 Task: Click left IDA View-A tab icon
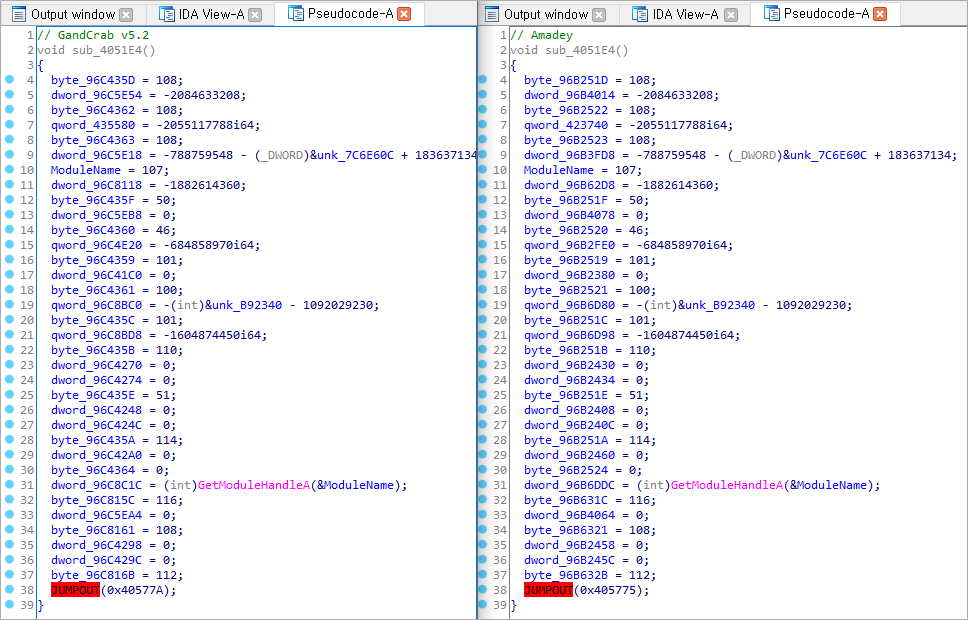(x=167, y=14)
